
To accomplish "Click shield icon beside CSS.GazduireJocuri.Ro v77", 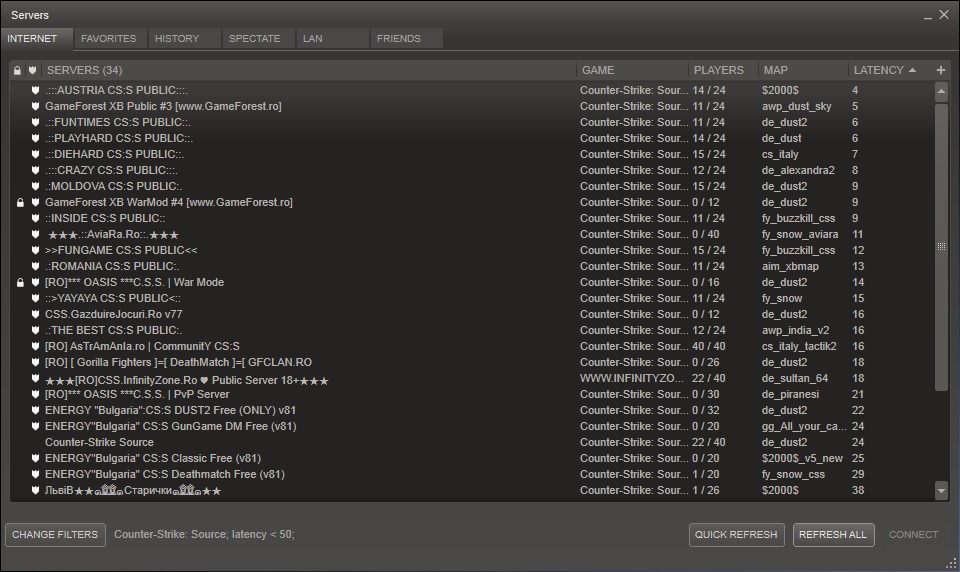I will [36, 314].
